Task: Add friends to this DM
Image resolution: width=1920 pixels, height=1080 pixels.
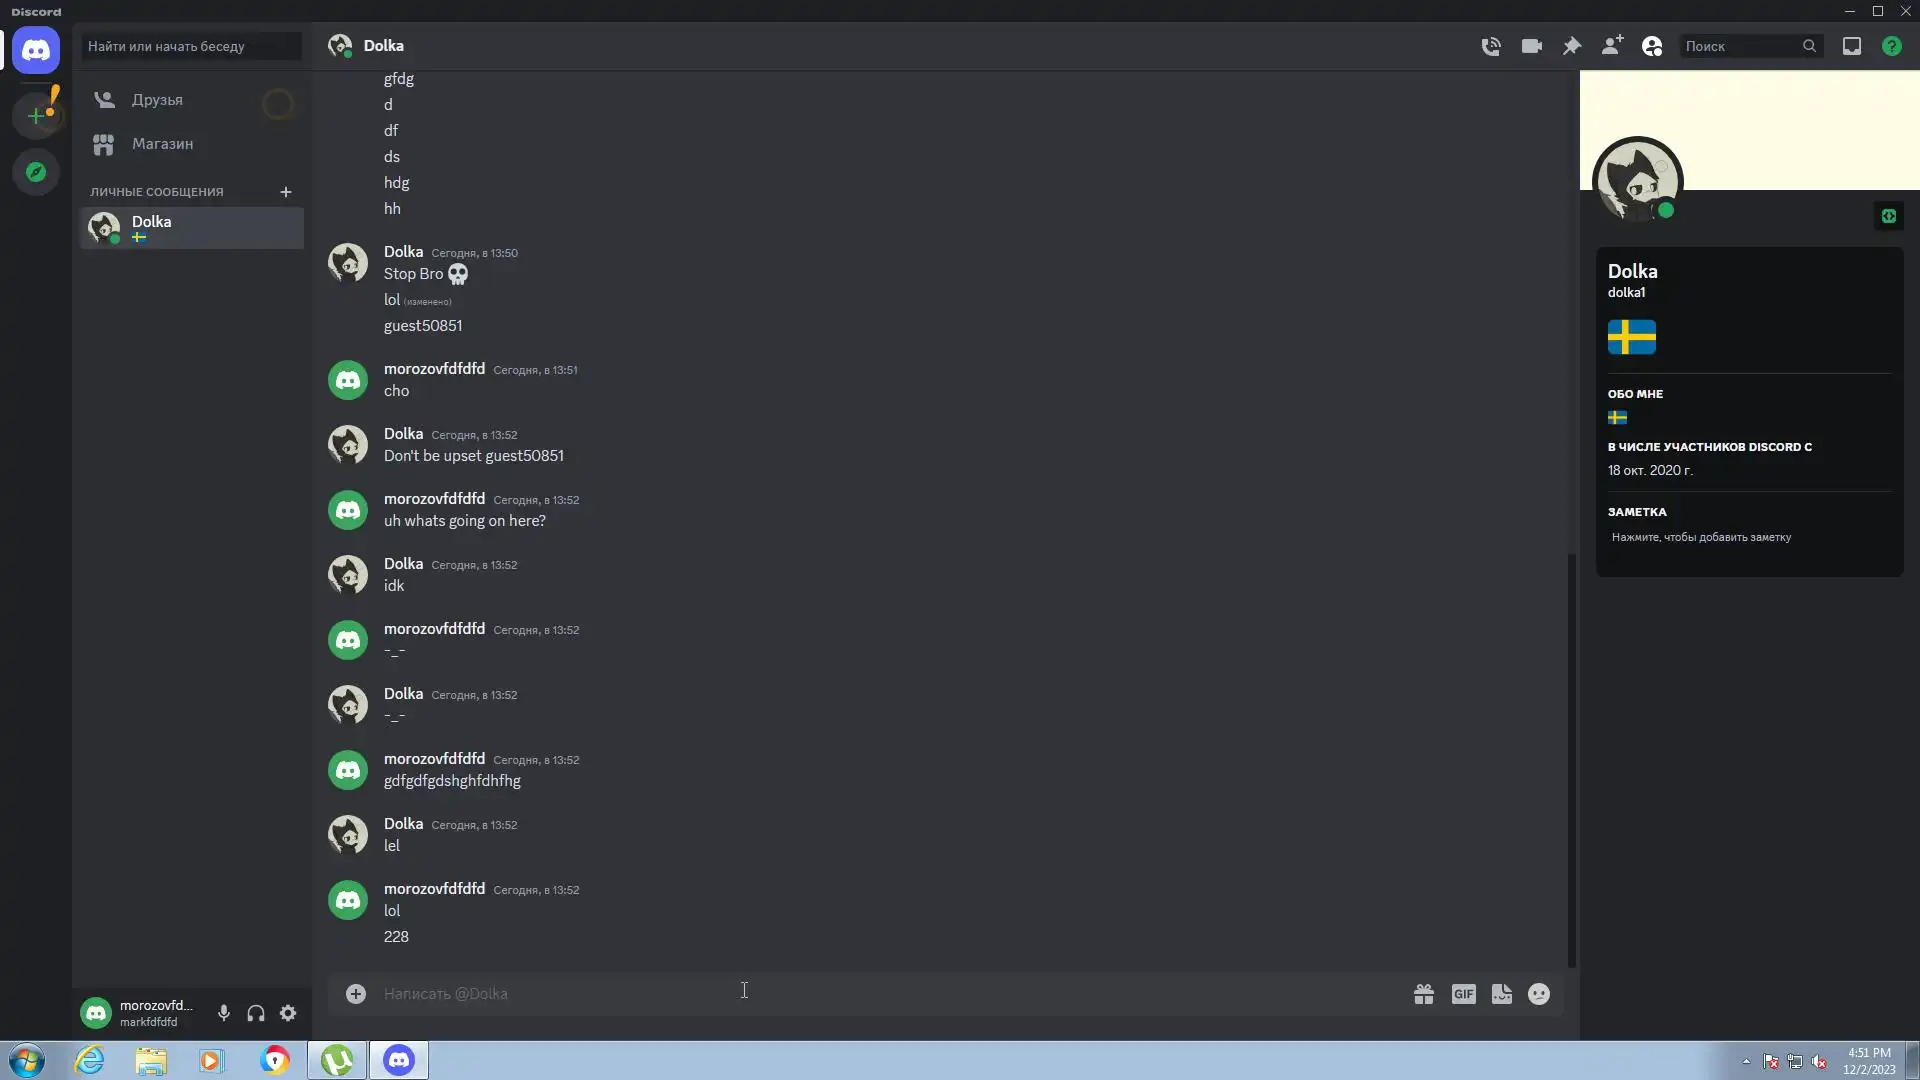Action: pos(1611,46)
